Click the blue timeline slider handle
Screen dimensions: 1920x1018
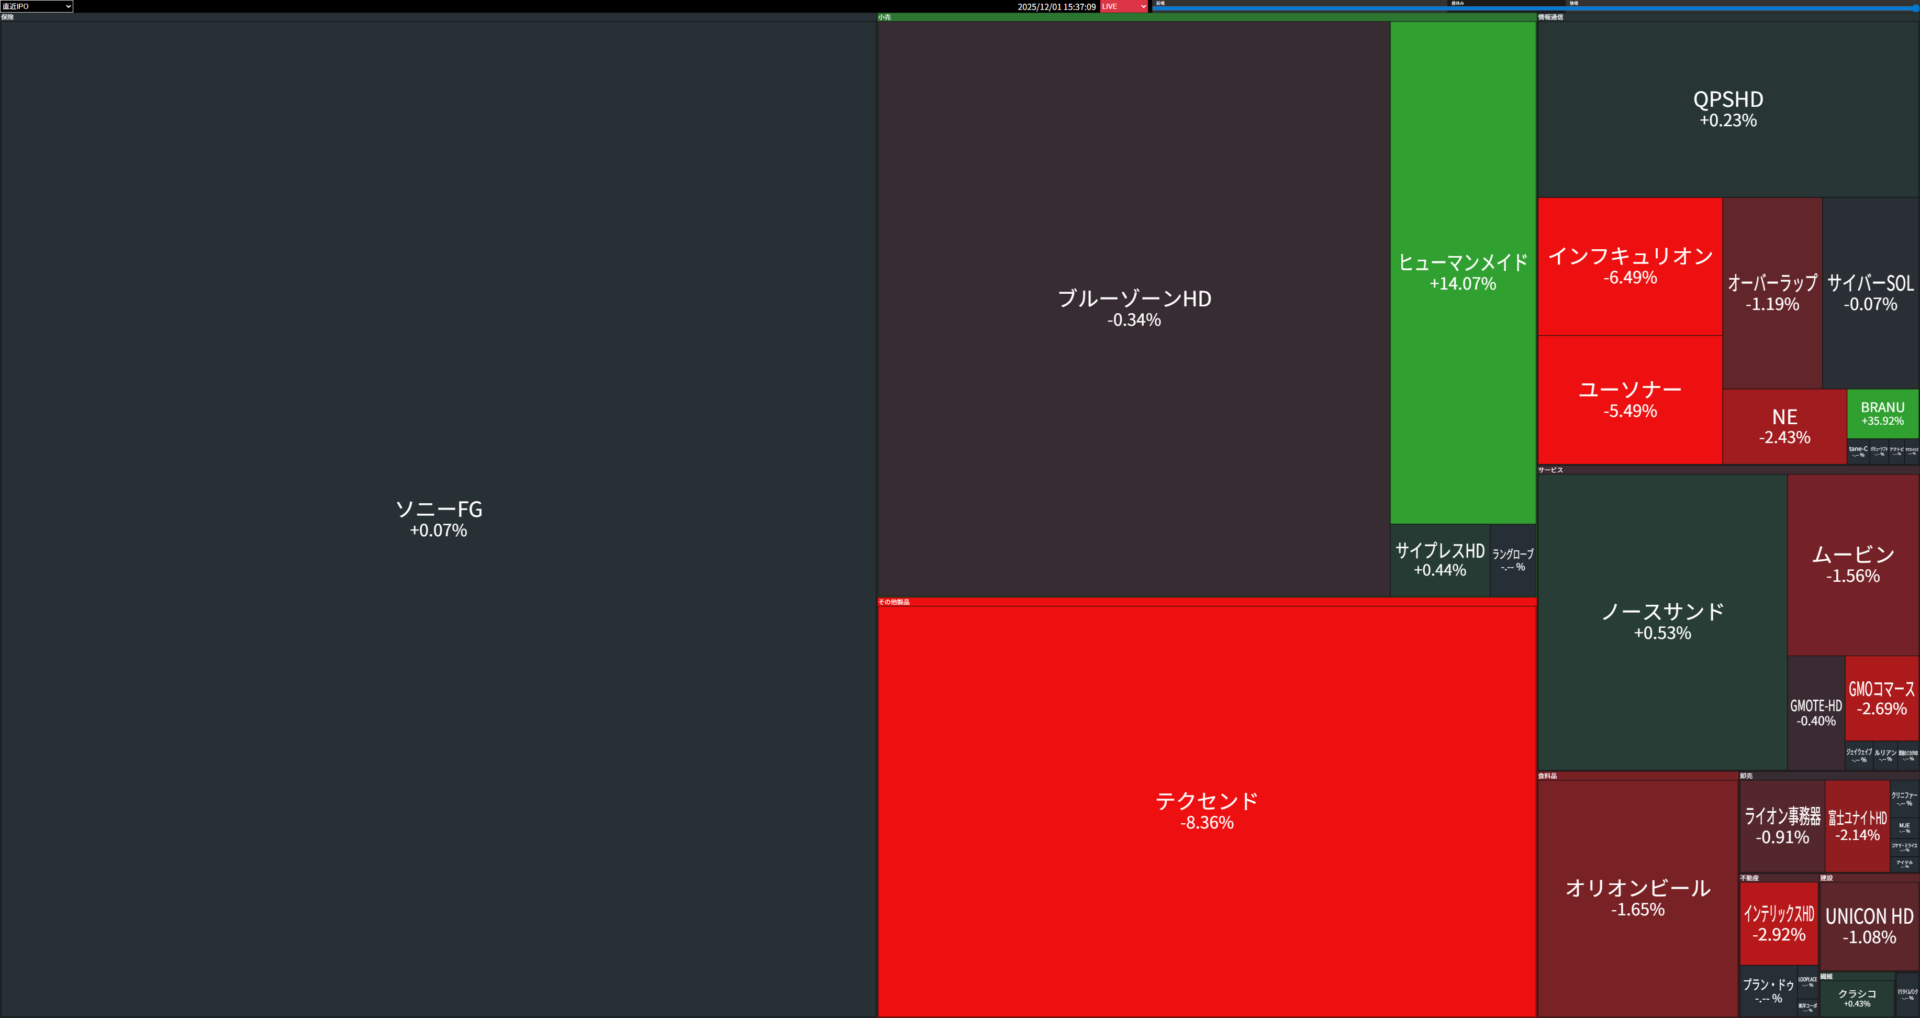pos(1915,8)
